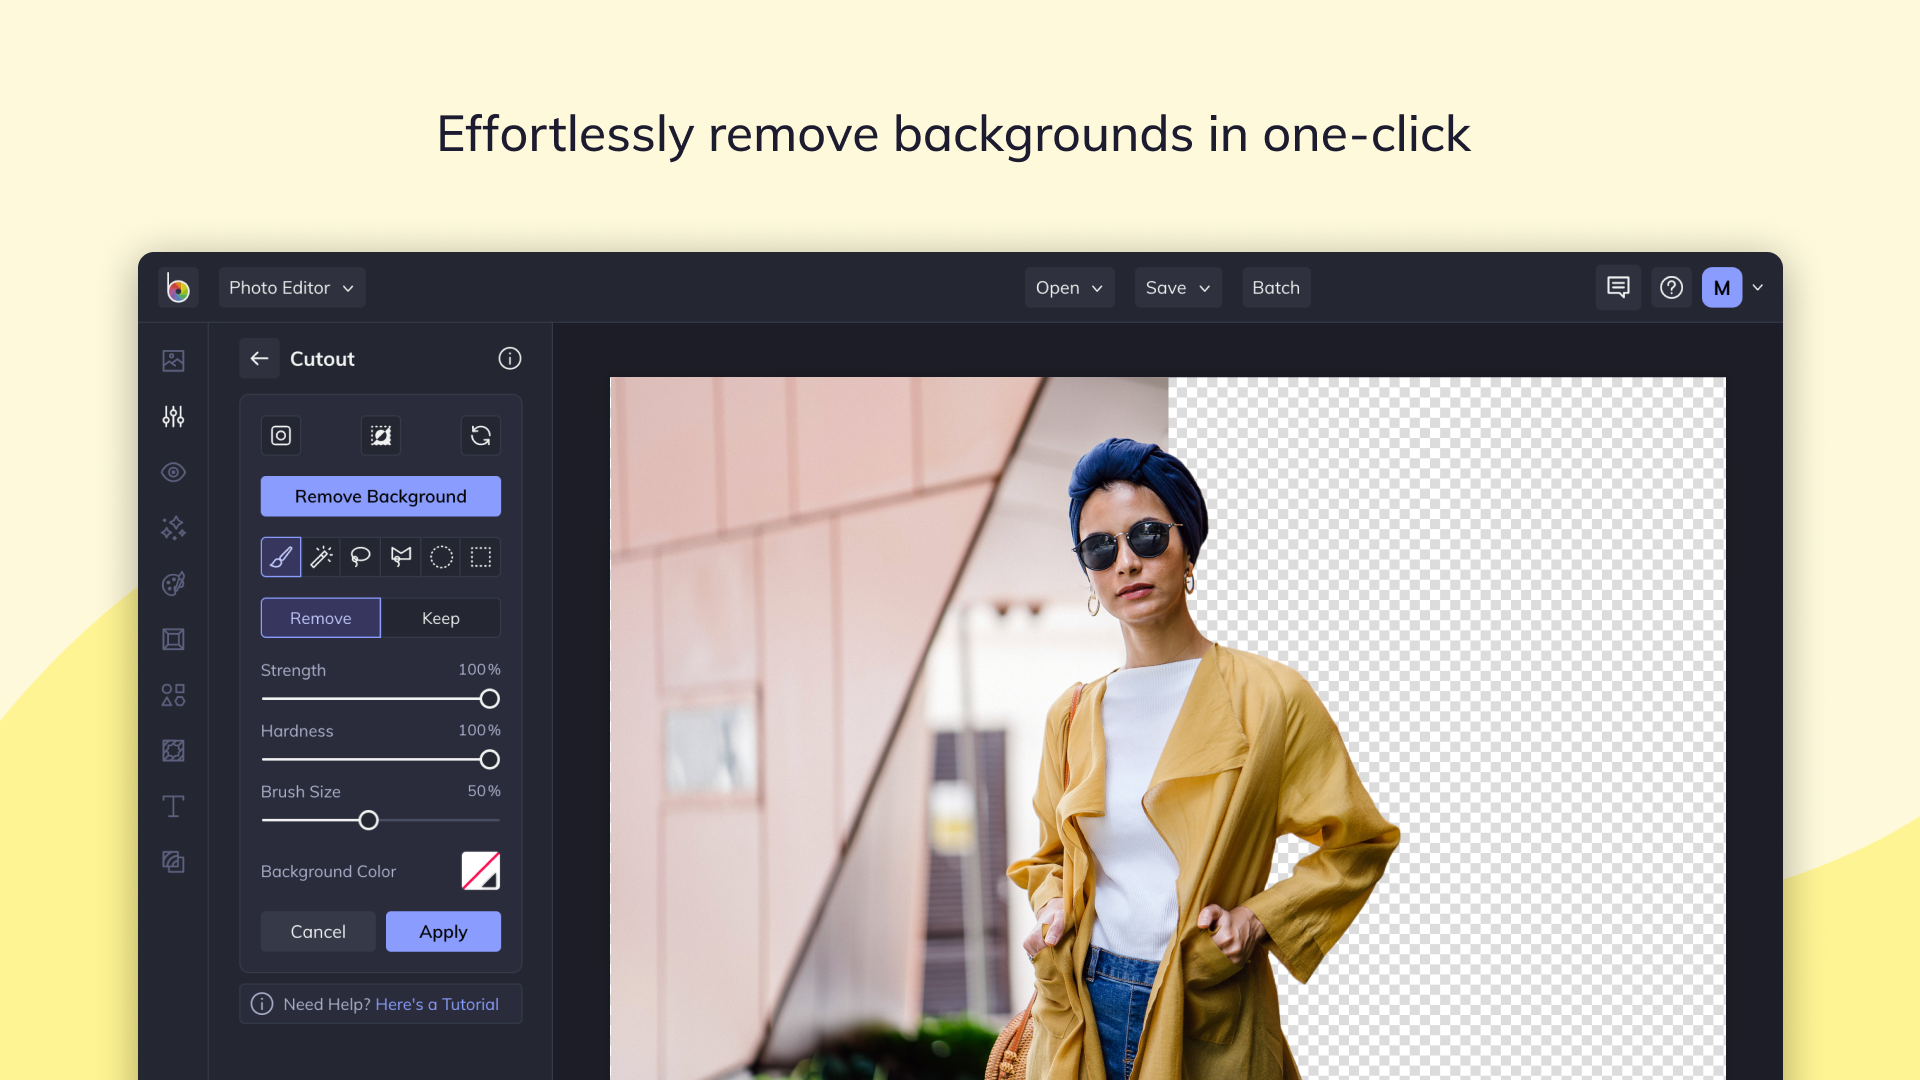Click the invert selection icon
This screenshot has width=1920, height=1080.
pyautogui.click(x=381, y=435)
